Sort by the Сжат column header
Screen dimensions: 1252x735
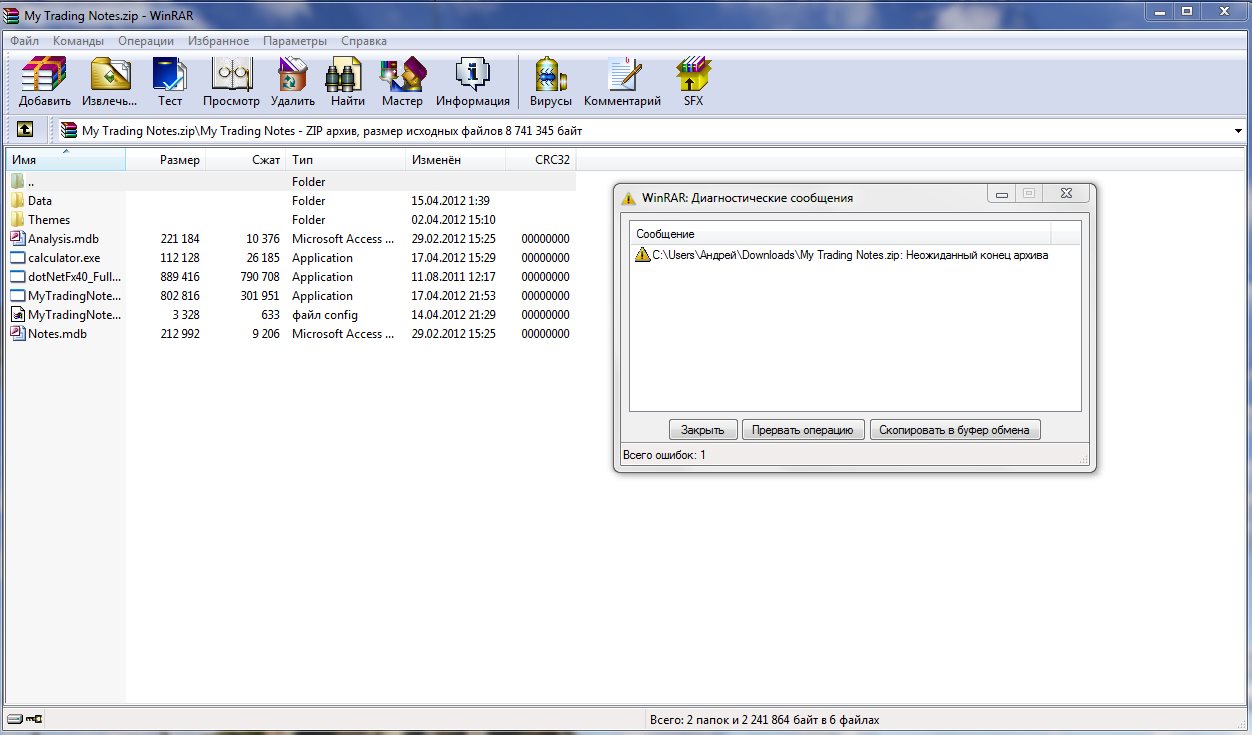pos(246,160)
